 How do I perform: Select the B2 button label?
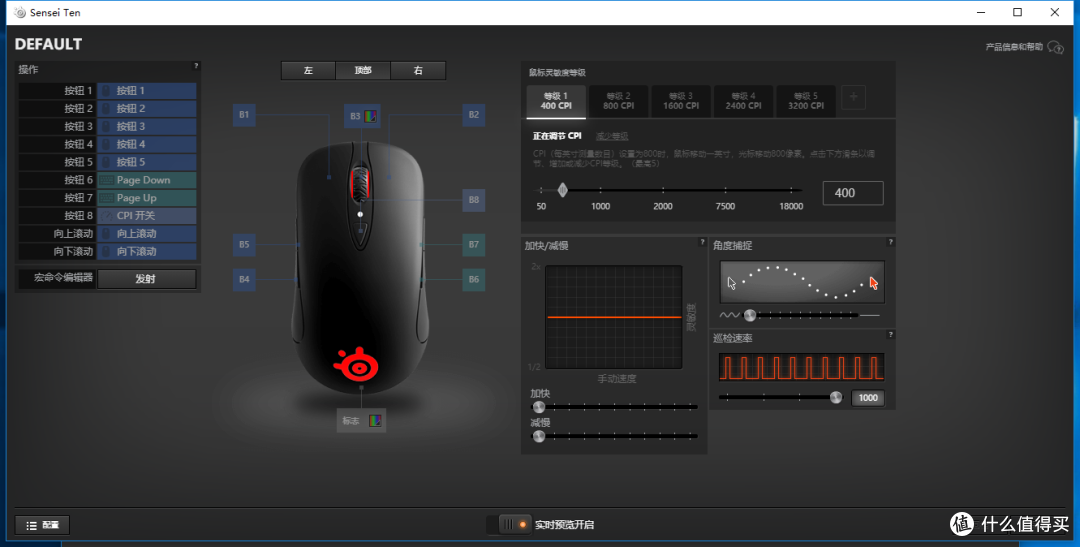[x=473, y=114]
